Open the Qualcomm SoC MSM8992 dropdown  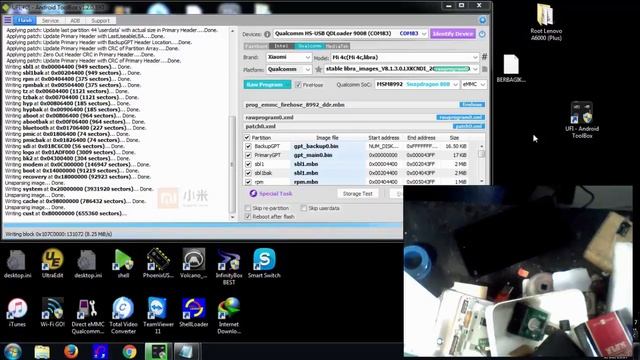coord(417,84)
